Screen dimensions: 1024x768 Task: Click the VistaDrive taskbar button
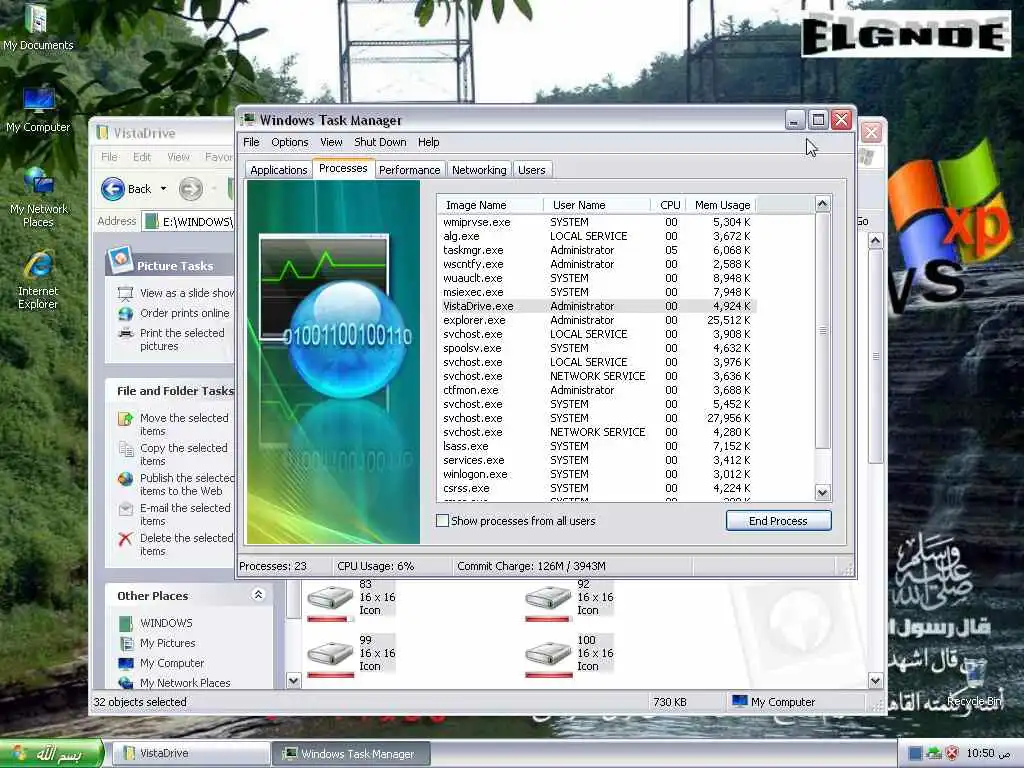coord(189,754)
